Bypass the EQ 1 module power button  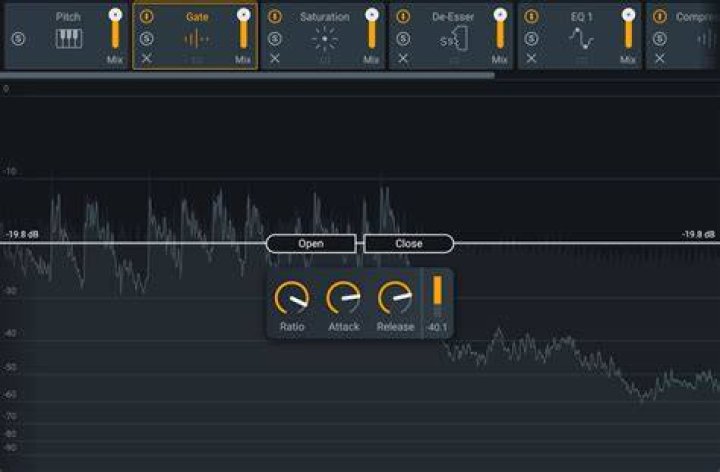point(531,17)
